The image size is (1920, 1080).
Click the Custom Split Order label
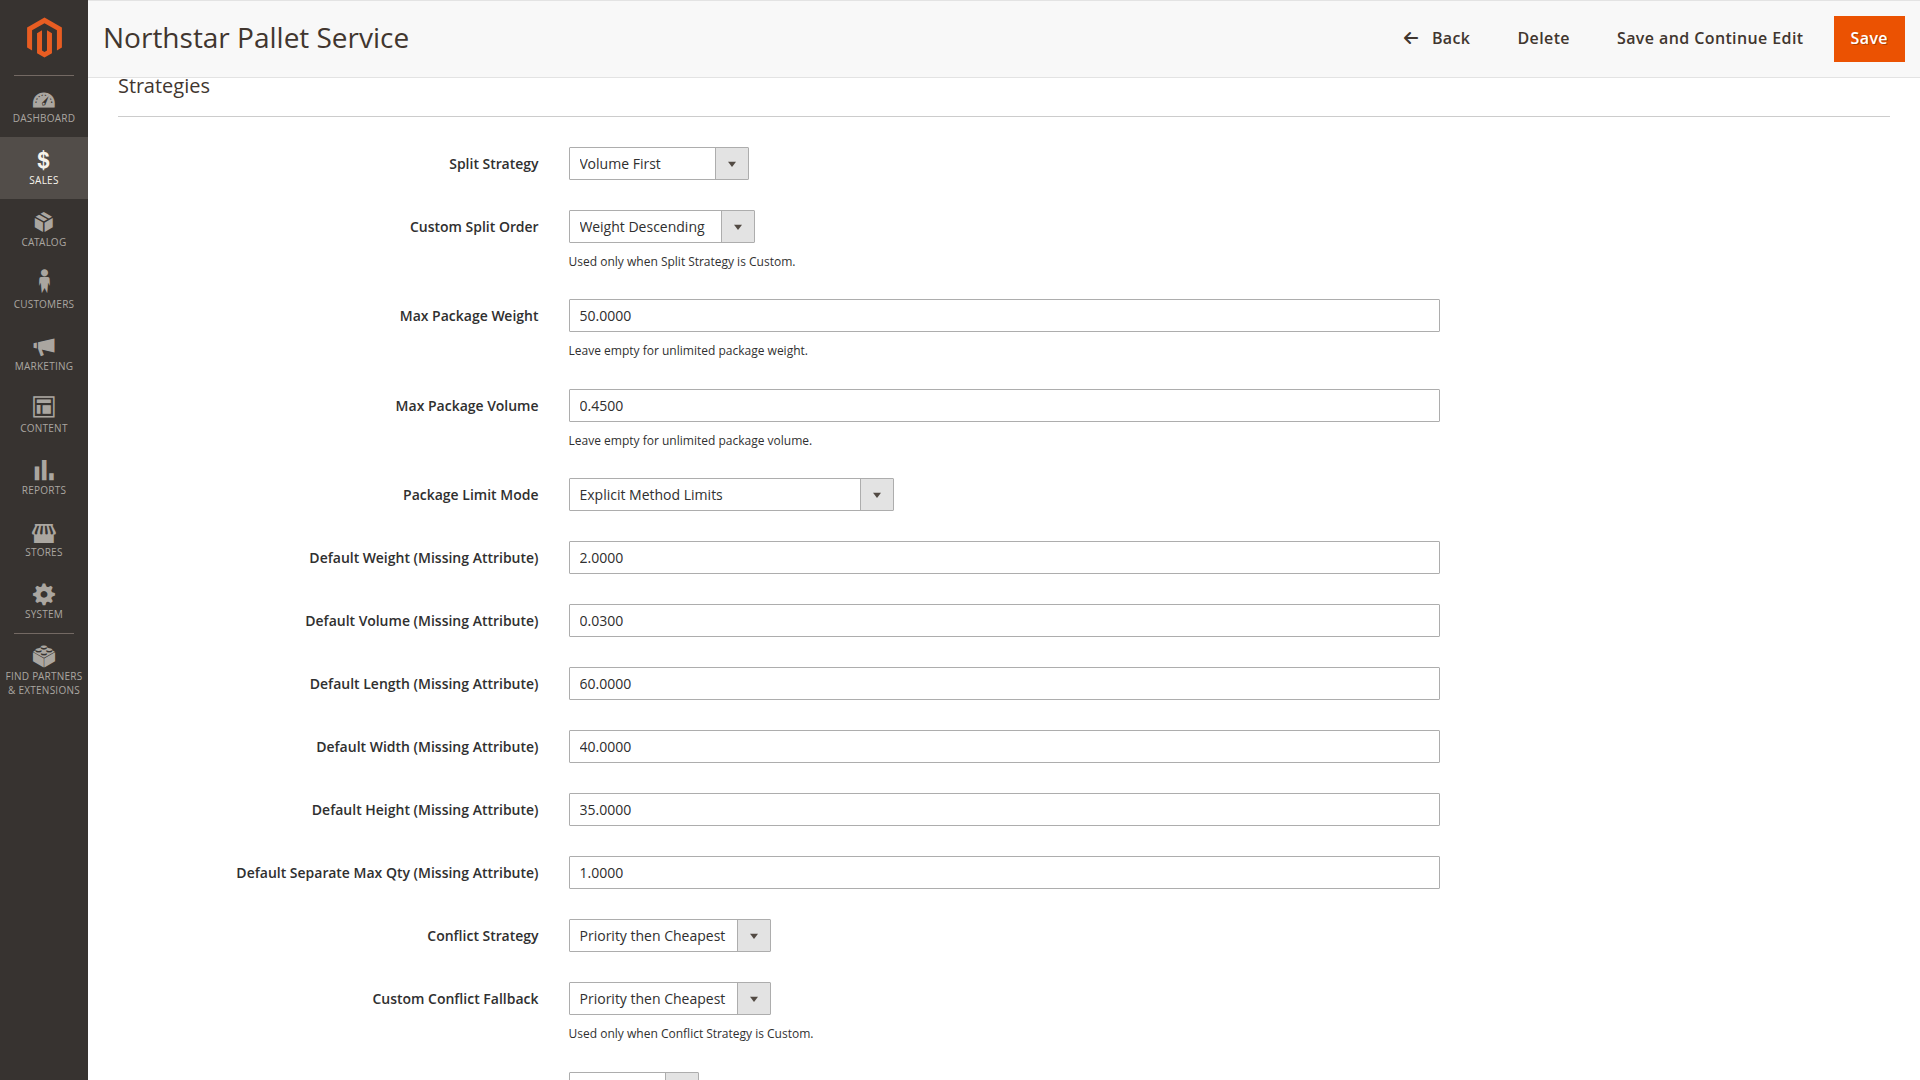pyautogui.click(x=474, y=227)
